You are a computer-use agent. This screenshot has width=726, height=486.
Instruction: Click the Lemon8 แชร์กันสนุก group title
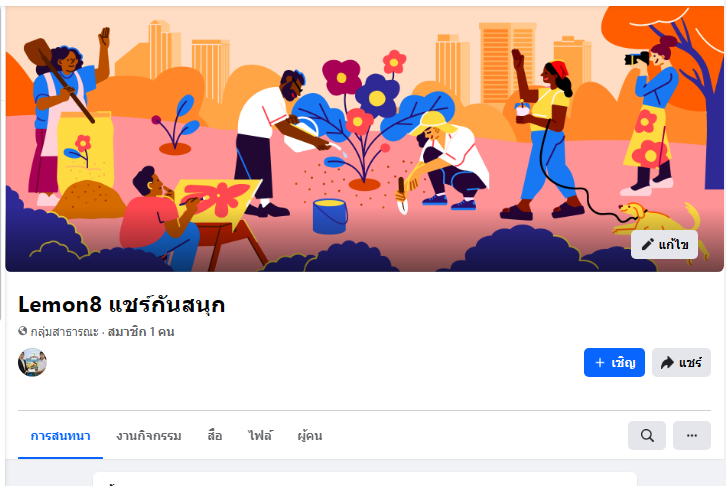121,305
